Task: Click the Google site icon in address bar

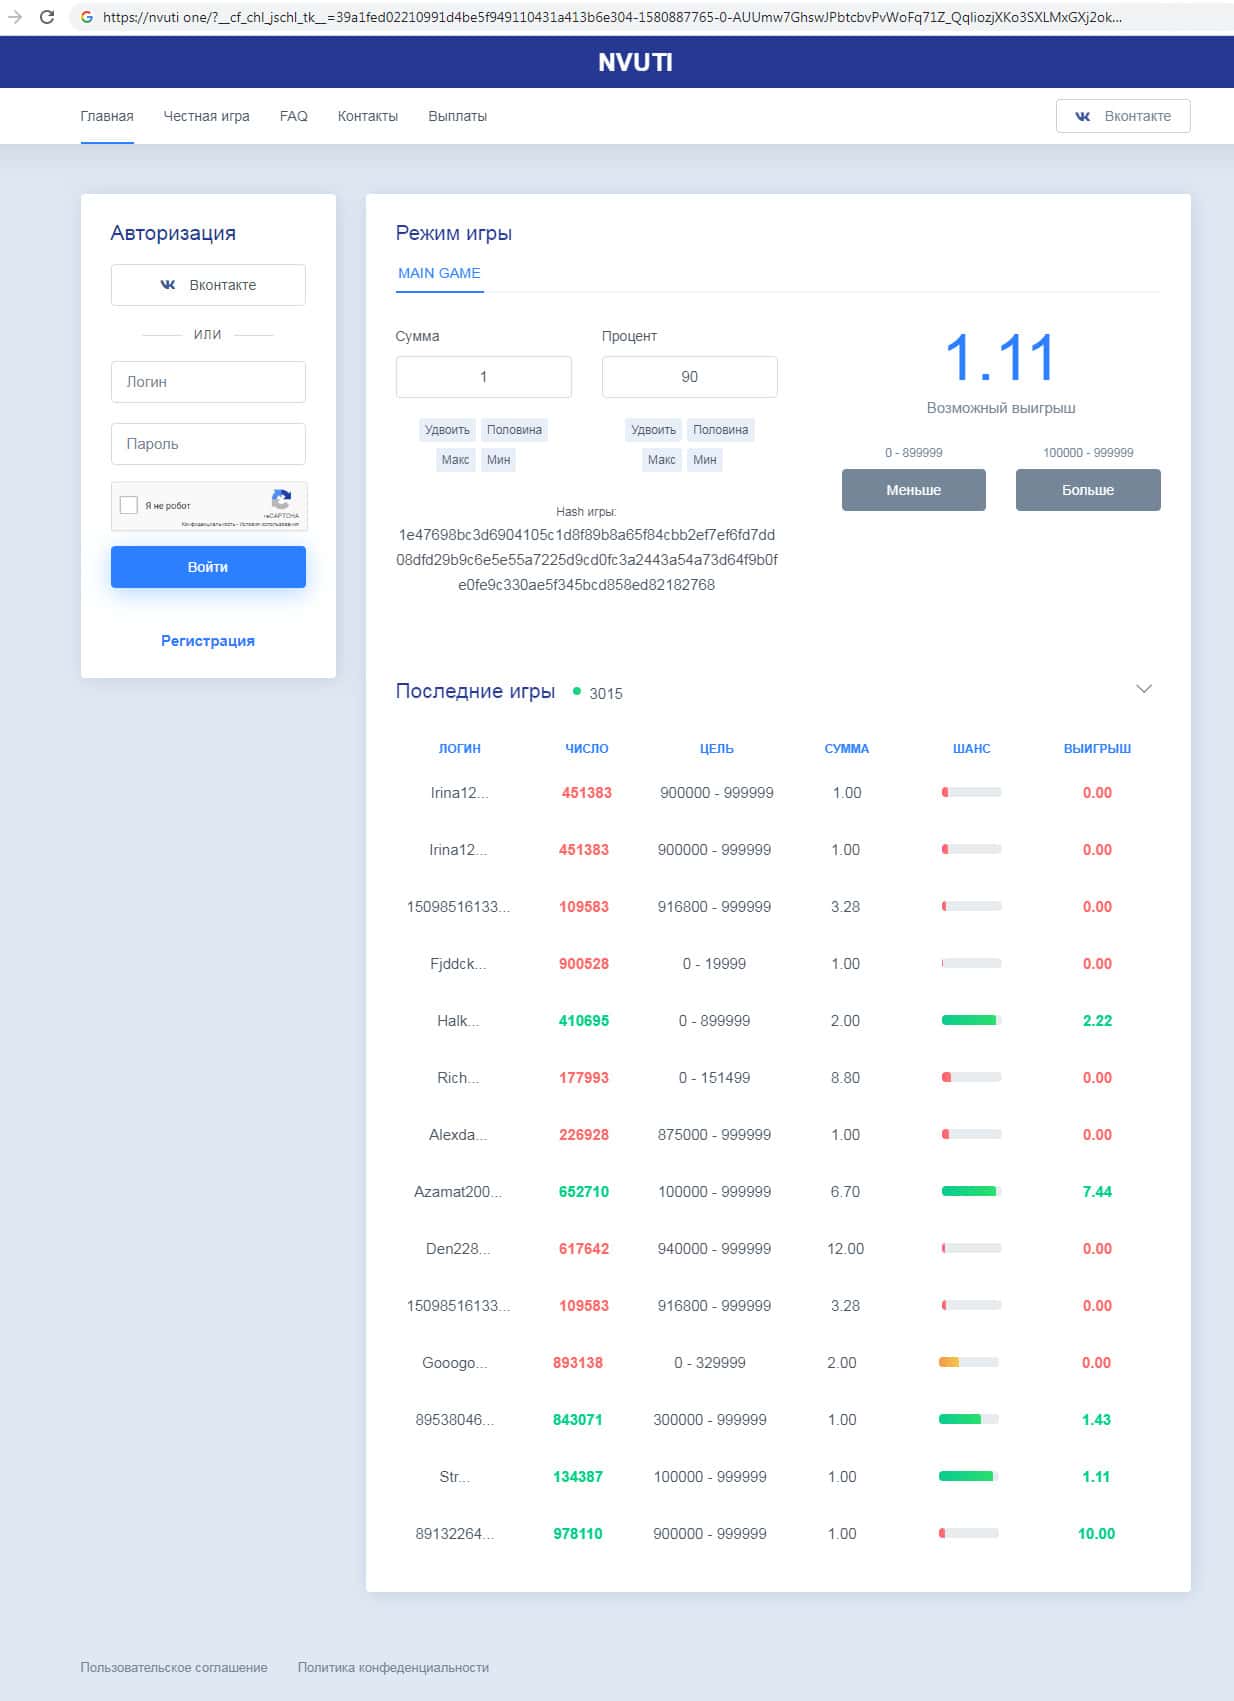Action: coord(87,17)
